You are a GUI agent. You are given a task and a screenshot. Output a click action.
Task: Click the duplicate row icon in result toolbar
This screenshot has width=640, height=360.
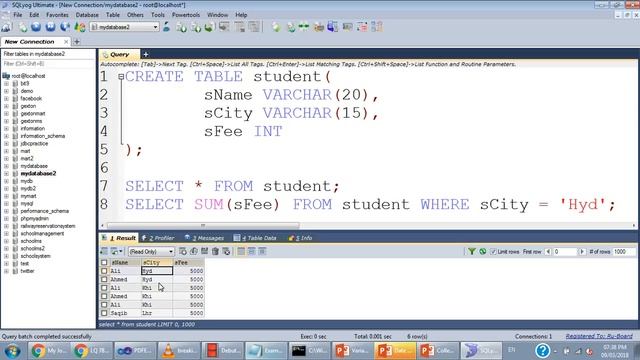pyautogui.click(x=194, y=251)
